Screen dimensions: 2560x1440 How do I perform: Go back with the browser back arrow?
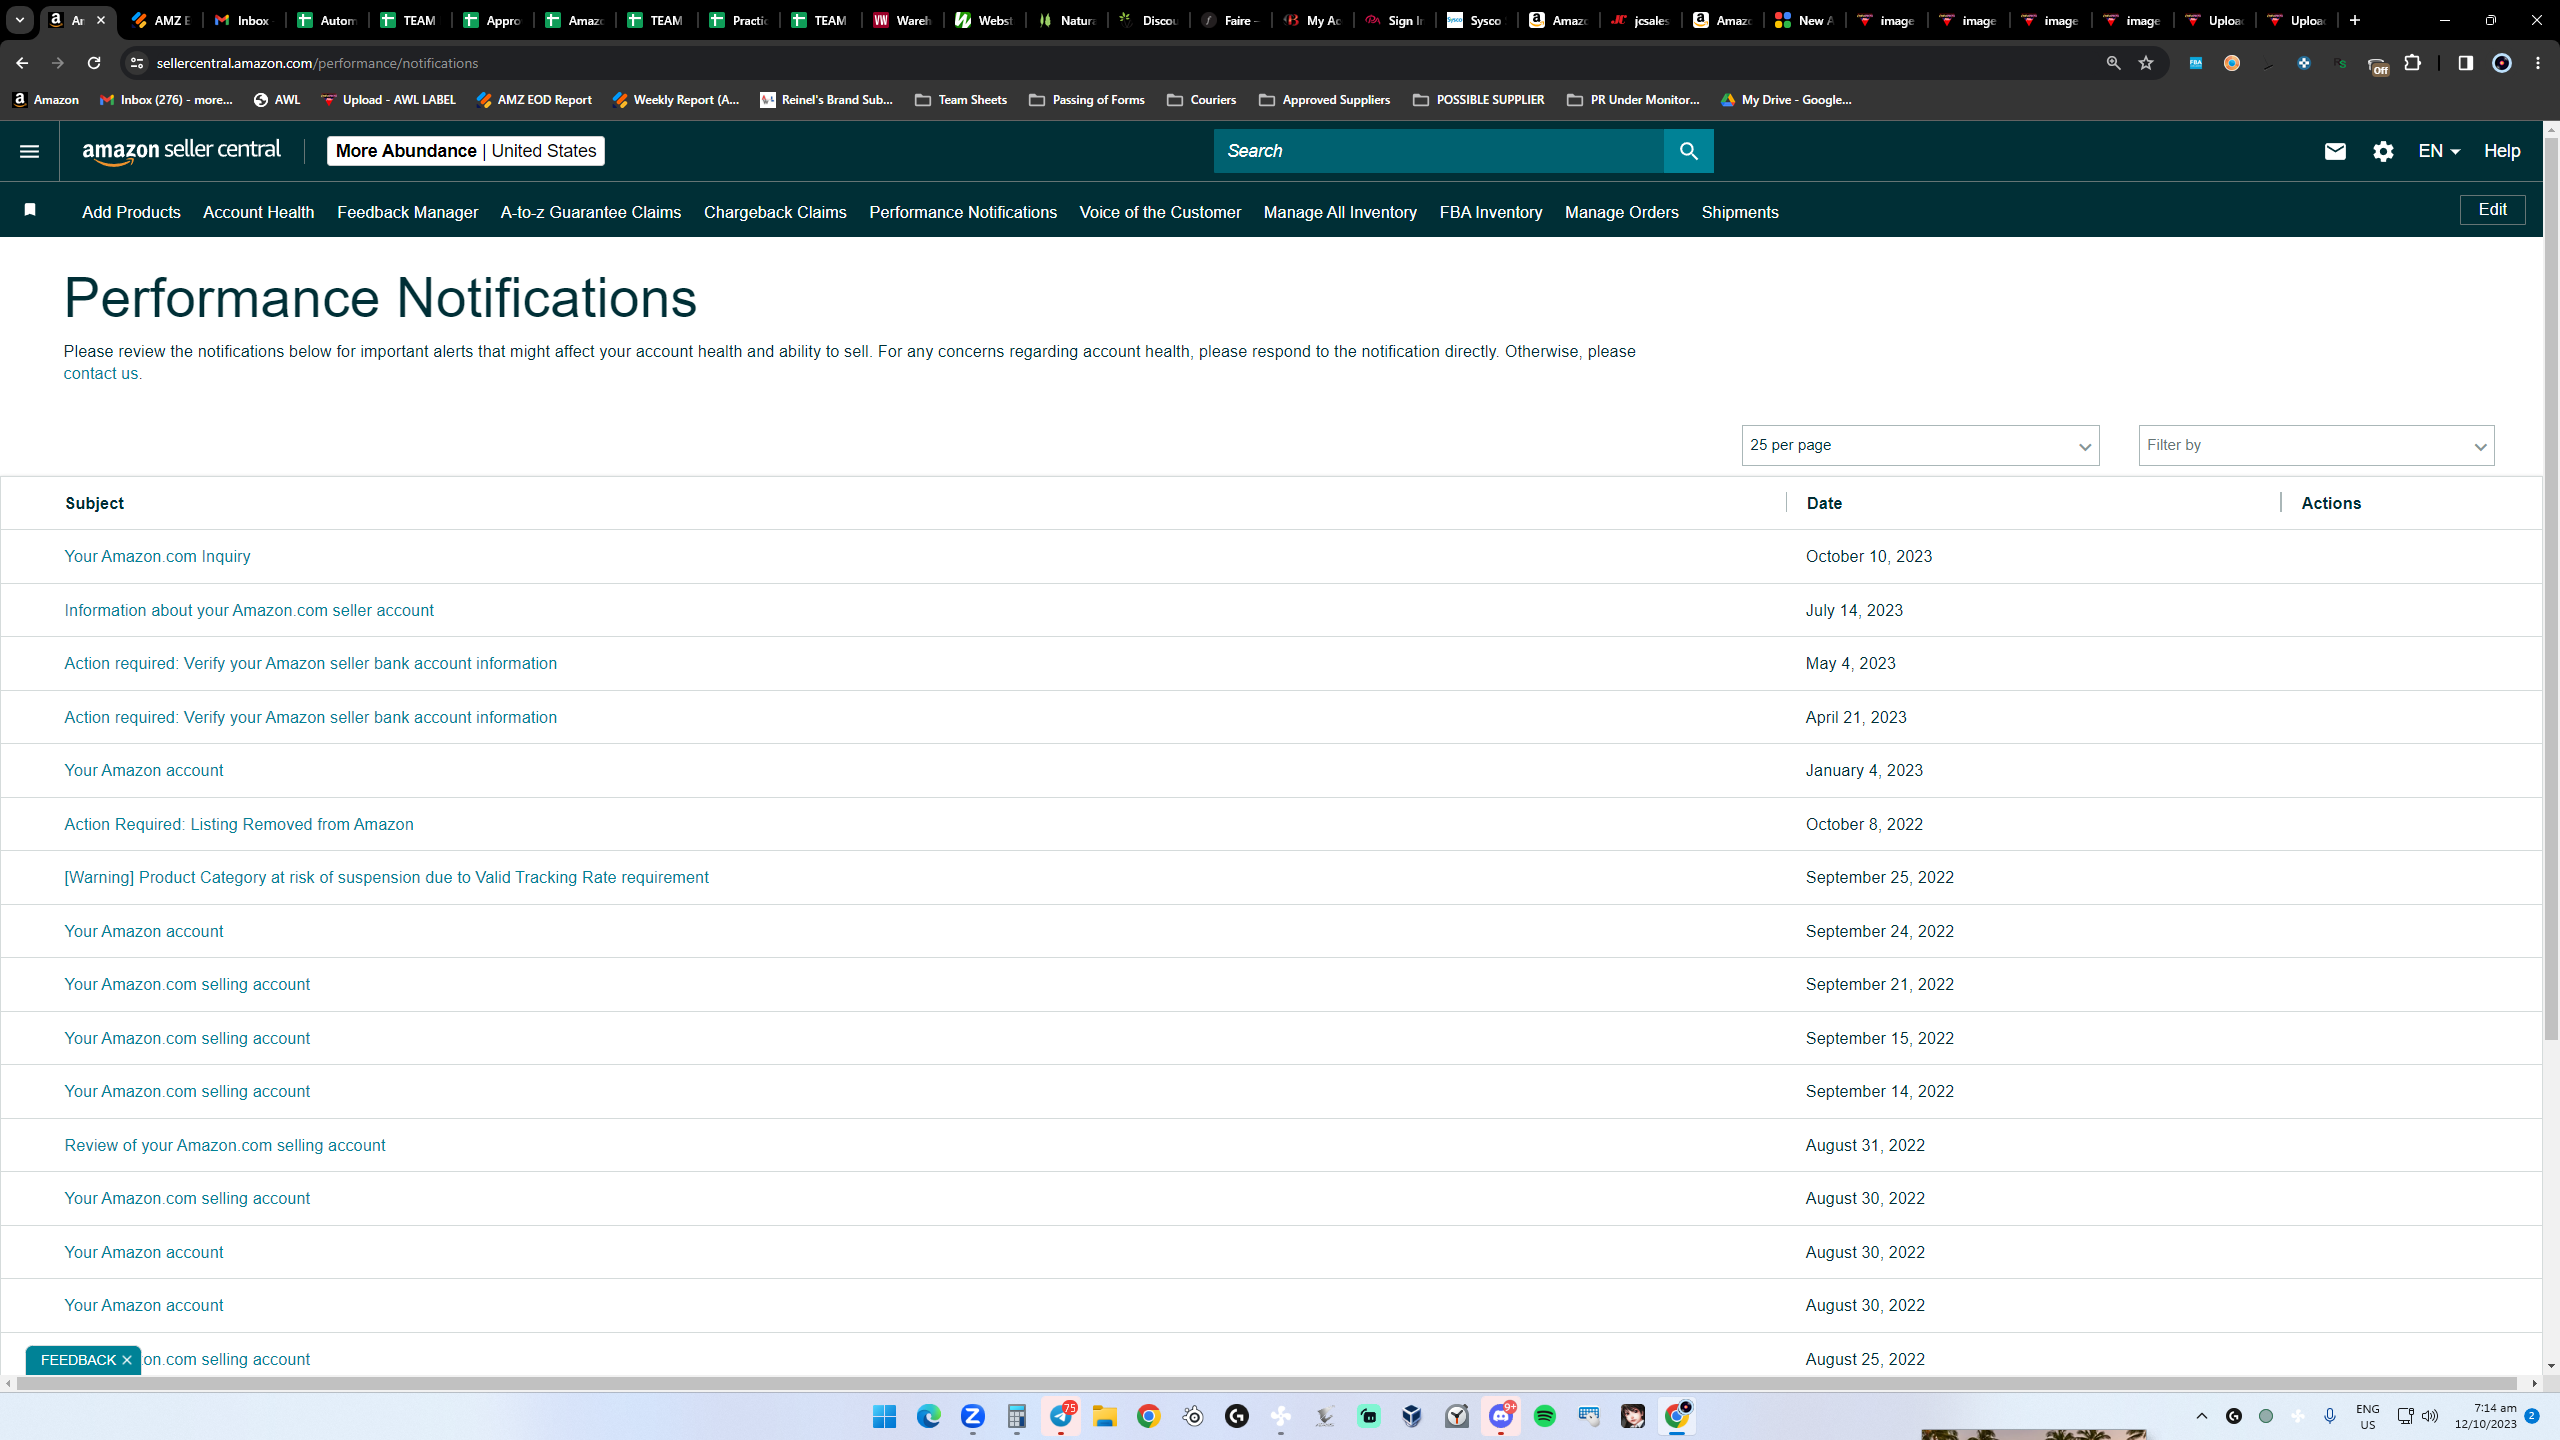22,63
